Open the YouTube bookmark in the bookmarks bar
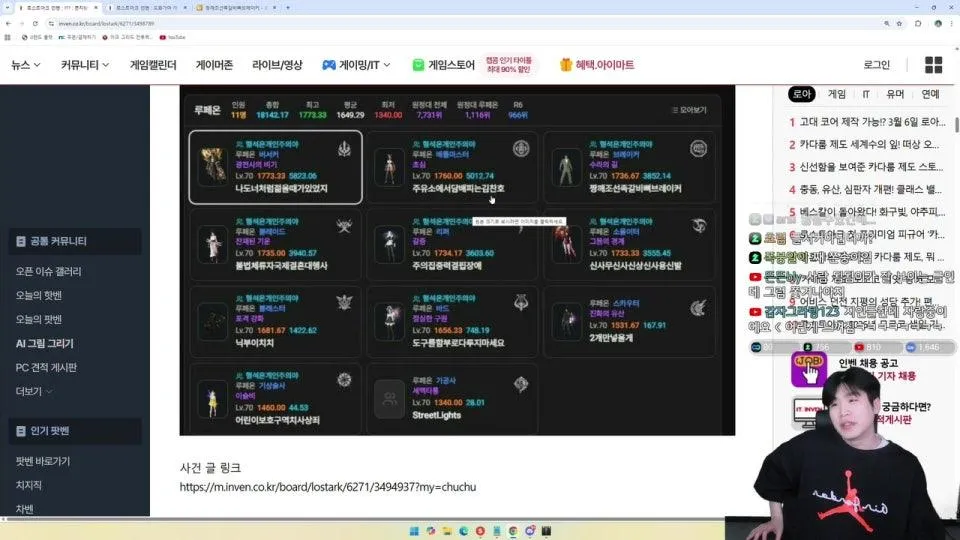 point(173,37)
